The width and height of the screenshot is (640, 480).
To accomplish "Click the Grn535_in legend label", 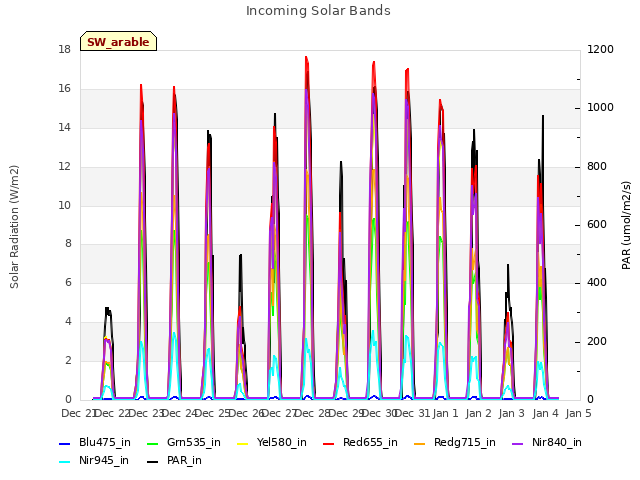I will [x=194, y=442].
